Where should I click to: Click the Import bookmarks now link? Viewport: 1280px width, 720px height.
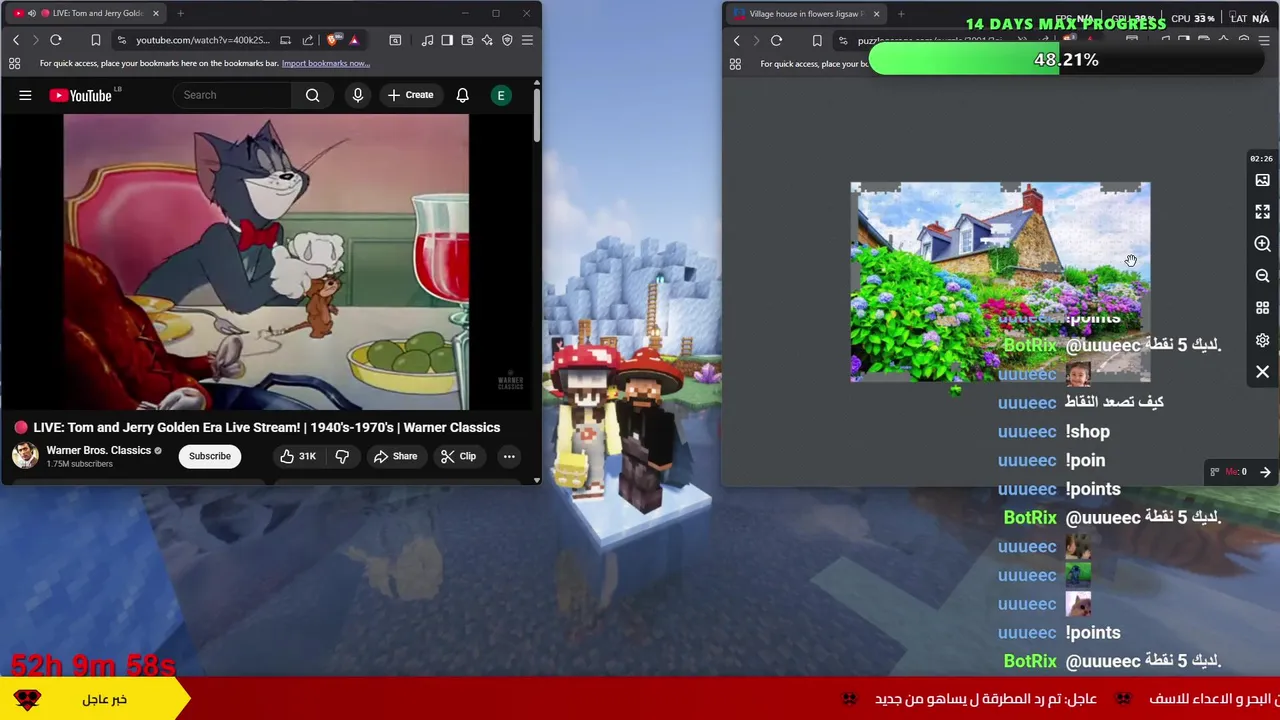coord(325,63)
